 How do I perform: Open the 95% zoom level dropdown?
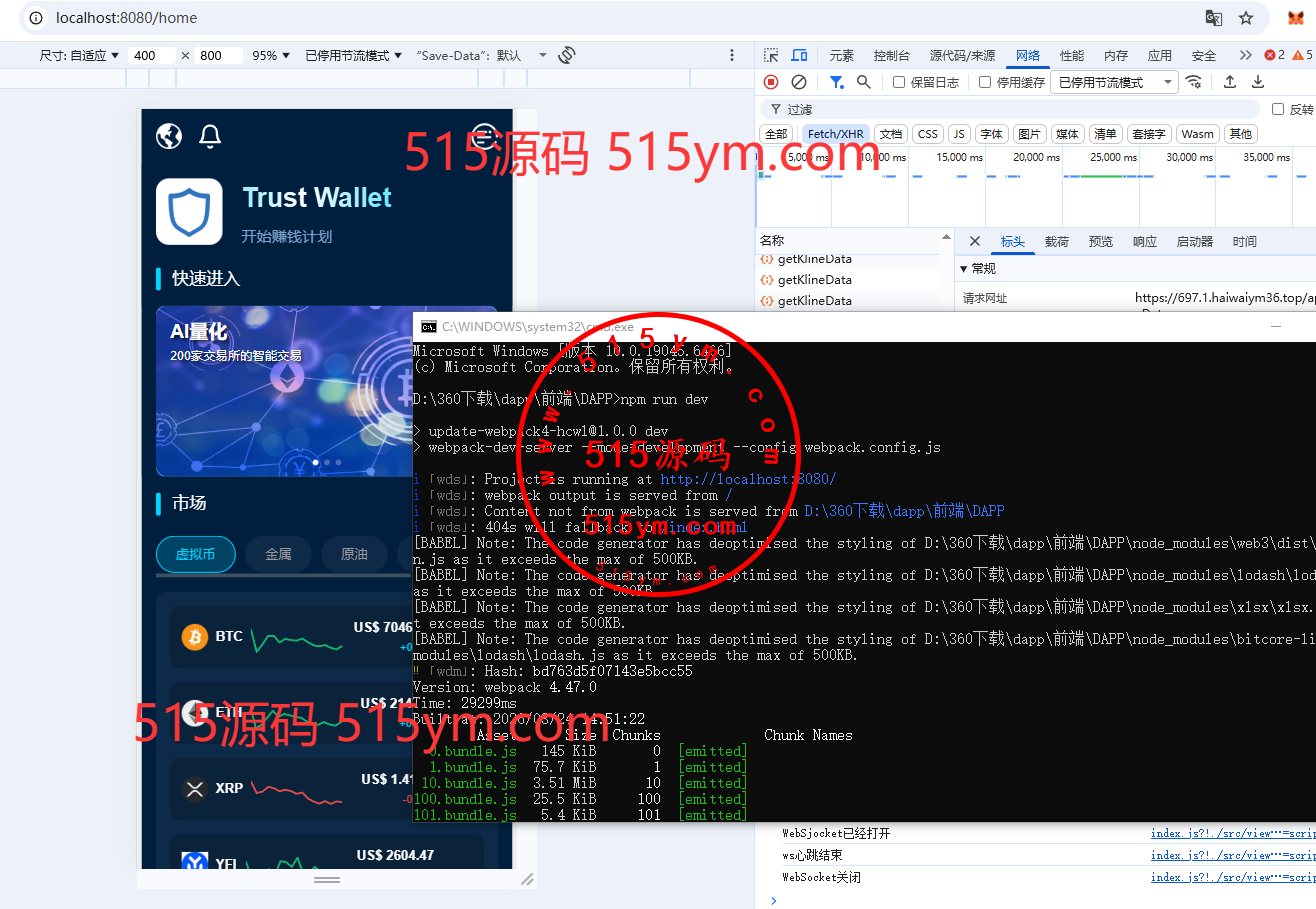tap(271, 56)
